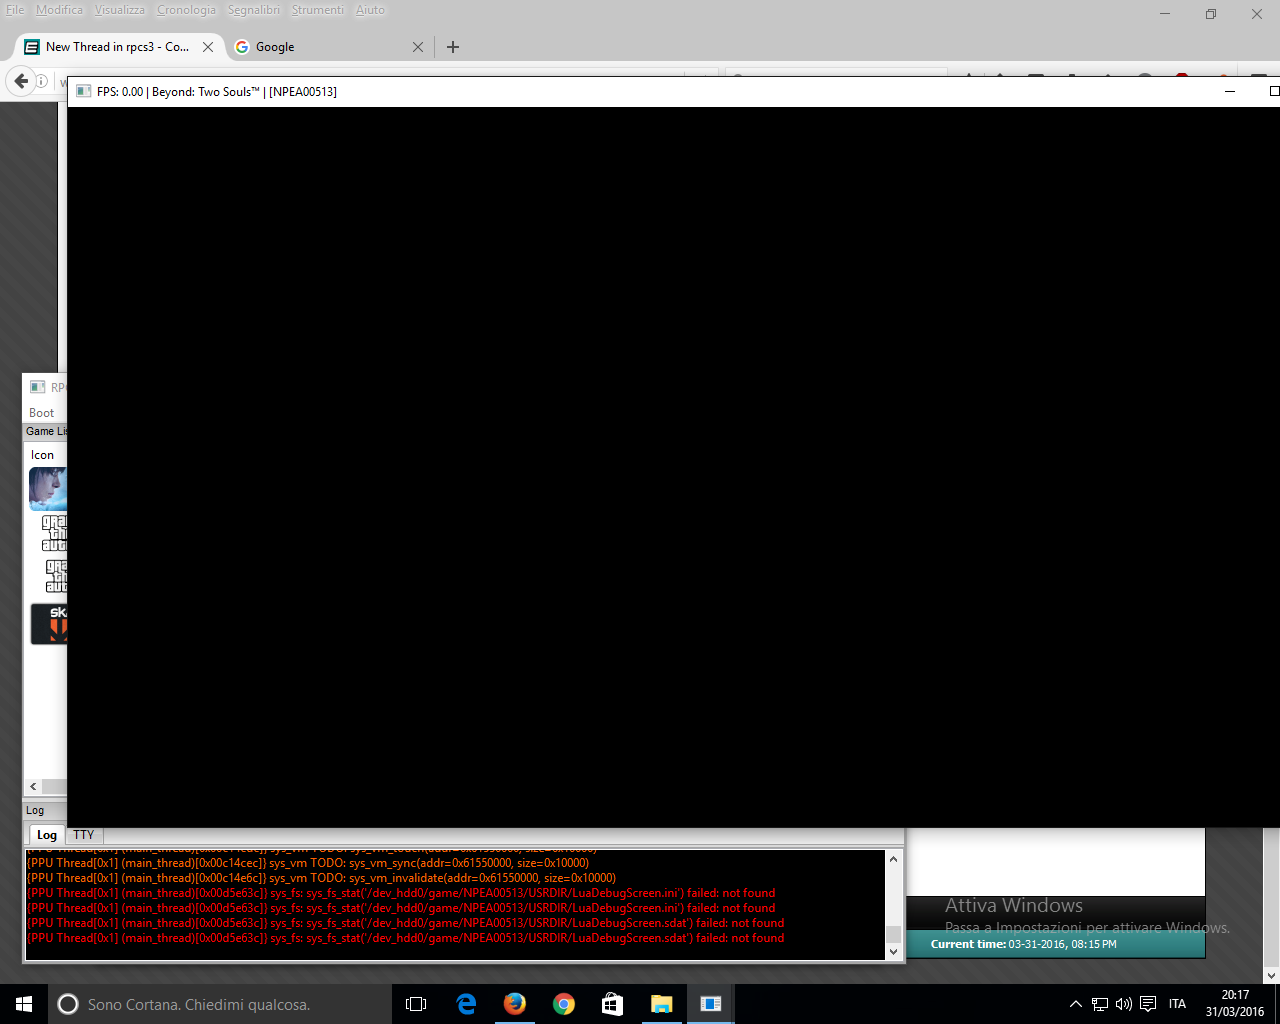Open the Visualizza menu
Image resolution: width=1280 pixels, height=1024 pixels.
pos(120,10)
